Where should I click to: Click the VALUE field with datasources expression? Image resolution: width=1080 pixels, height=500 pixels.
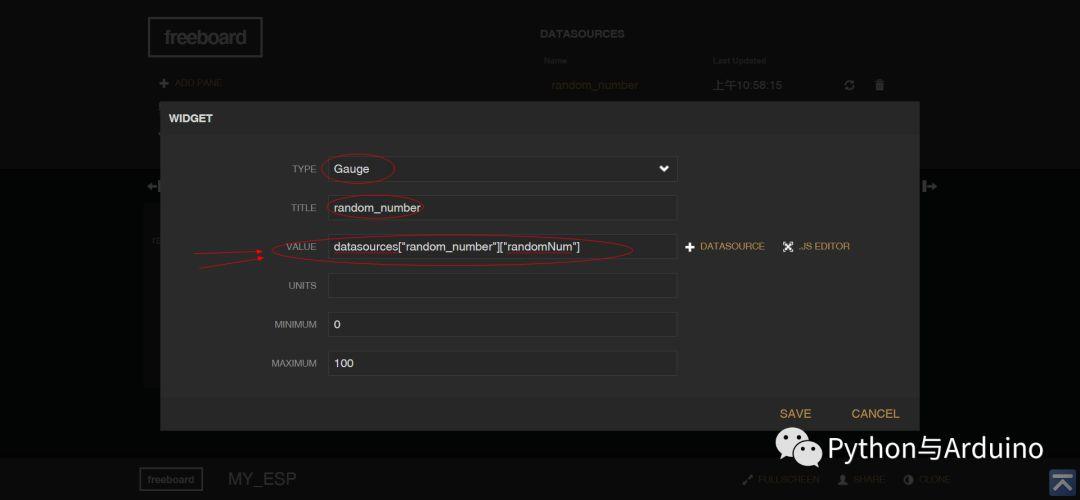(x=502, y=247)
